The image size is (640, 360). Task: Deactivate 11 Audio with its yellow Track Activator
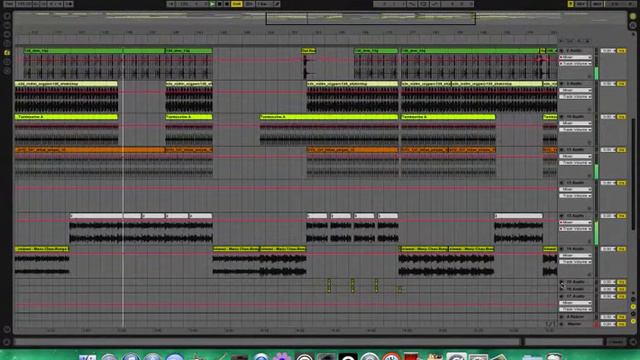(621, 150)
